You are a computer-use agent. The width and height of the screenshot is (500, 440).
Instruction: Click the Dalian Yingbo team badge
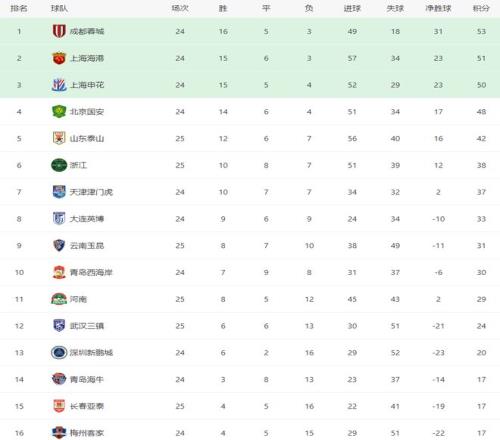59,218
